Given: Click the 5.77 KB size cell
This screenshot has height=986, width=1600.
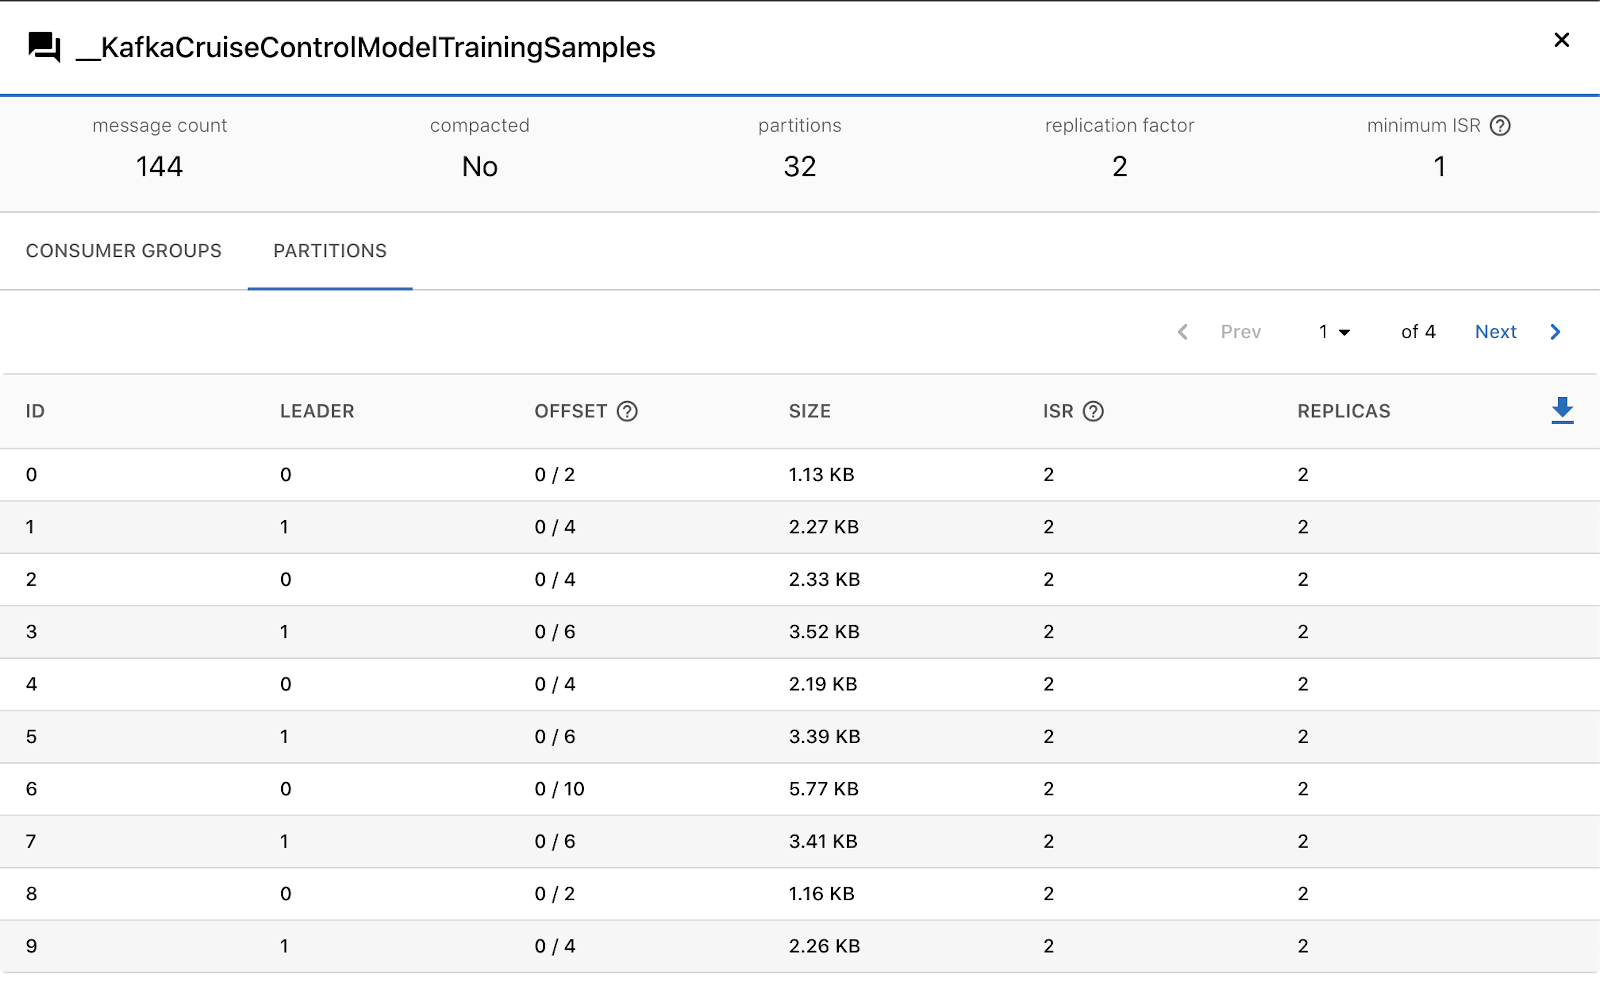Looking at the screenshot, I should (x=824, y=789).
